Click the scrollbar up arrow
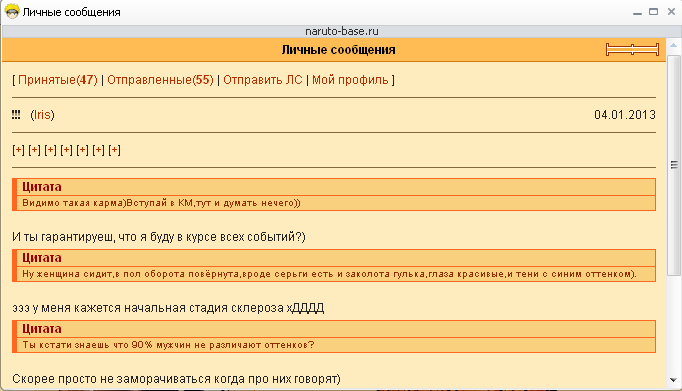This screenshot has width=682, height=391. pyautogui.click(x=673, y=45)
